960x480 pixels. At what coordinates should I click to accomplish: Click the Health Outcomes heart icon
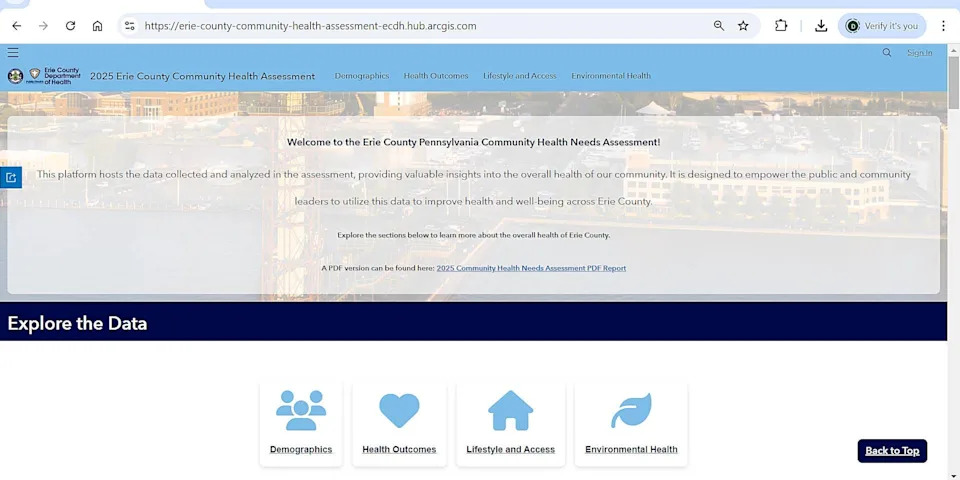399,410
